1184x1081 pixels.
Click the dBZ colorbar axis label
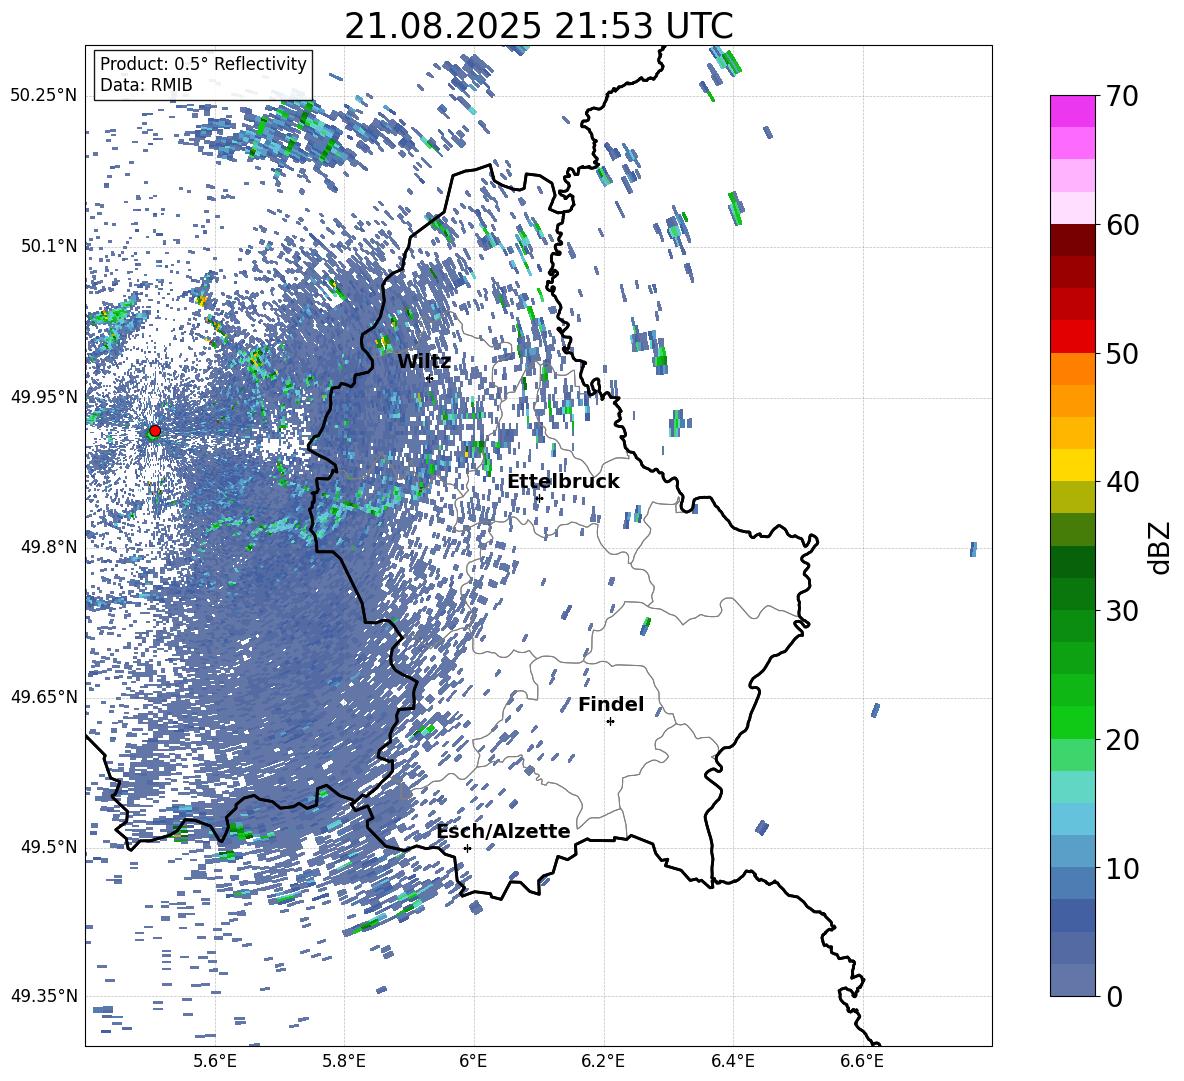coord(1161,547)
